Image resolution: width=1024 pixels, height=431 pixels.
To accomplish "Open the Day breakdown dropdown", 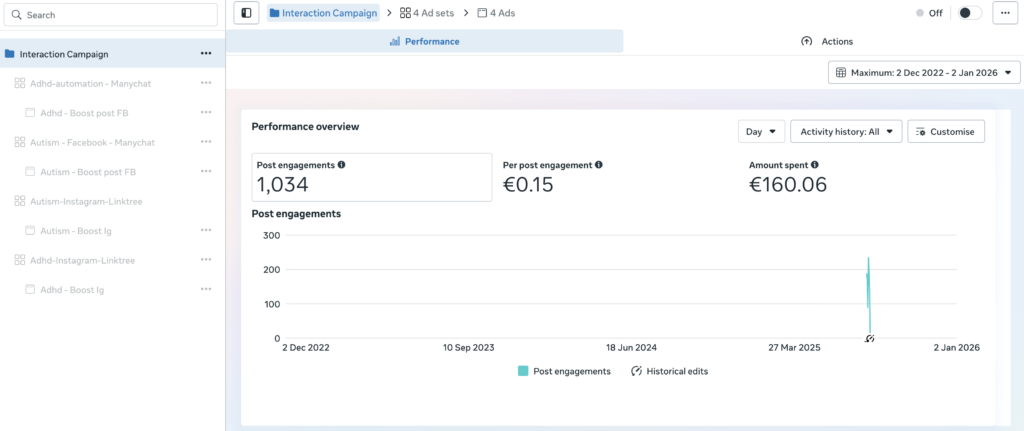I will click(x=761, y=131).
